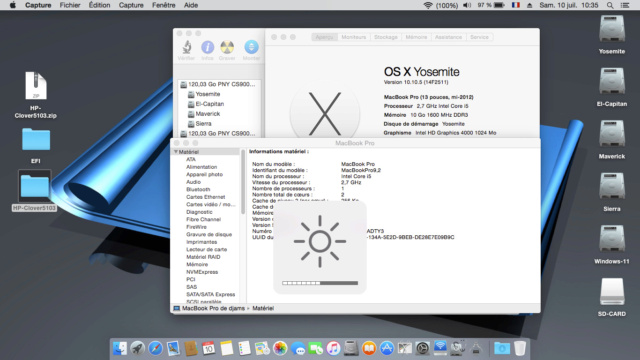Image resolution: width=640 pixels, height=360 pixels.
Task: Select NVMExpress in the sidebar
Action: click(x=202, y=272)
